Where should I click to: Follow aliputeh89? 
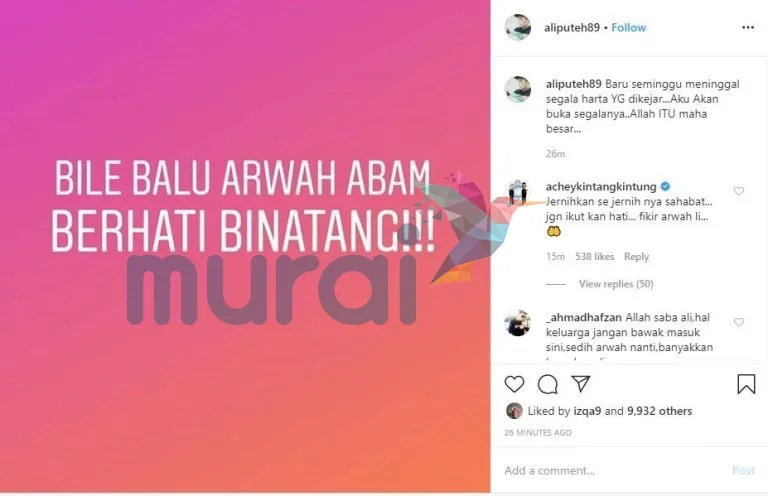coord(628,27)
